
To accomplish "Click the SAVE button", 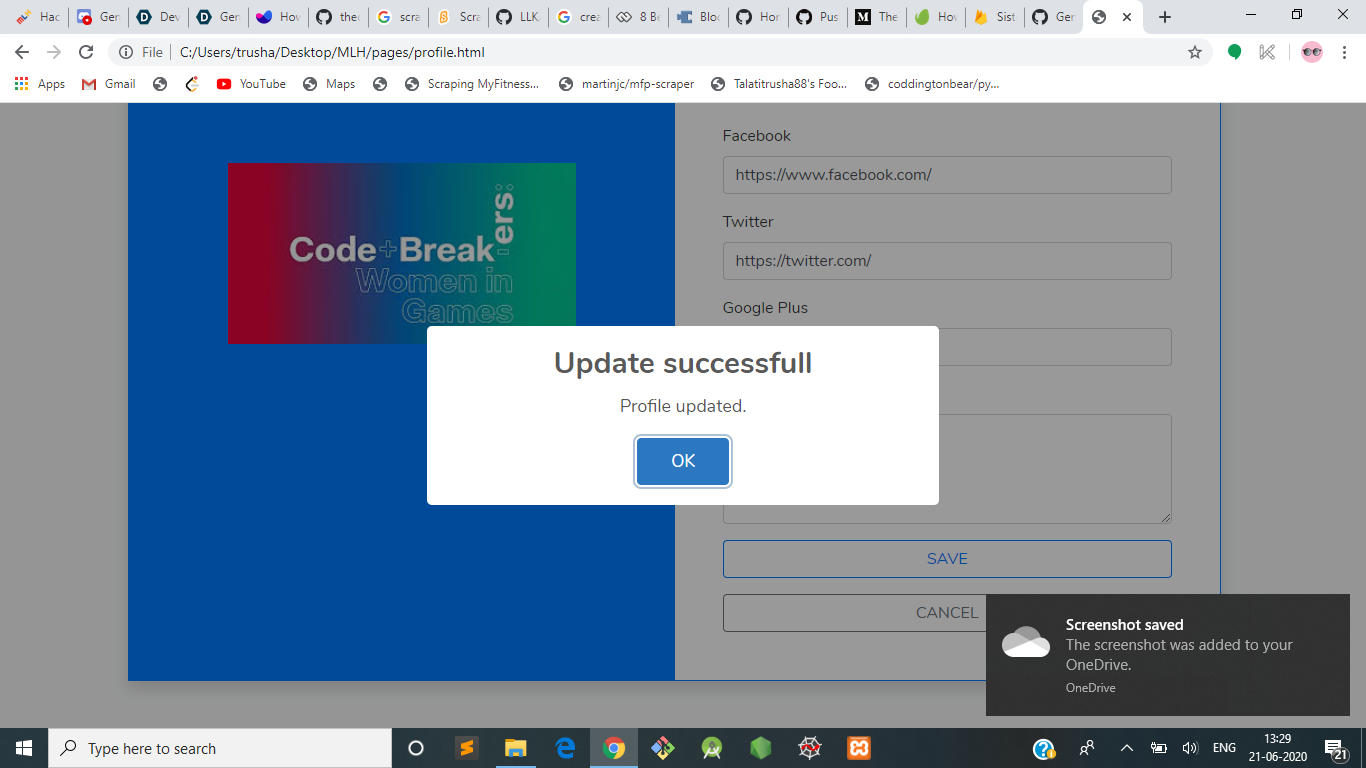I will pos(947,559).
